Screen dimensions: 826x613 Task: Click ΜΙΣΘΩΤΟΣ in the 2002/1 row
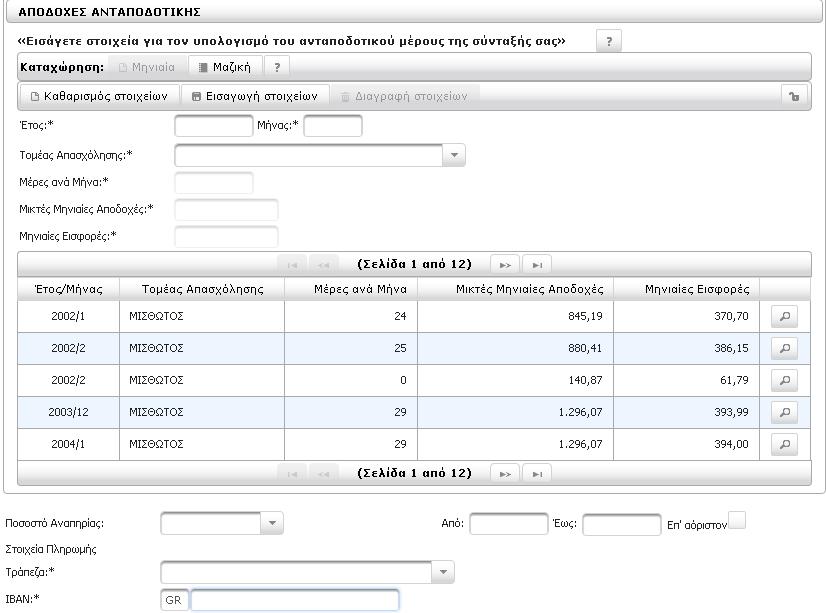[x=156, y=317]
